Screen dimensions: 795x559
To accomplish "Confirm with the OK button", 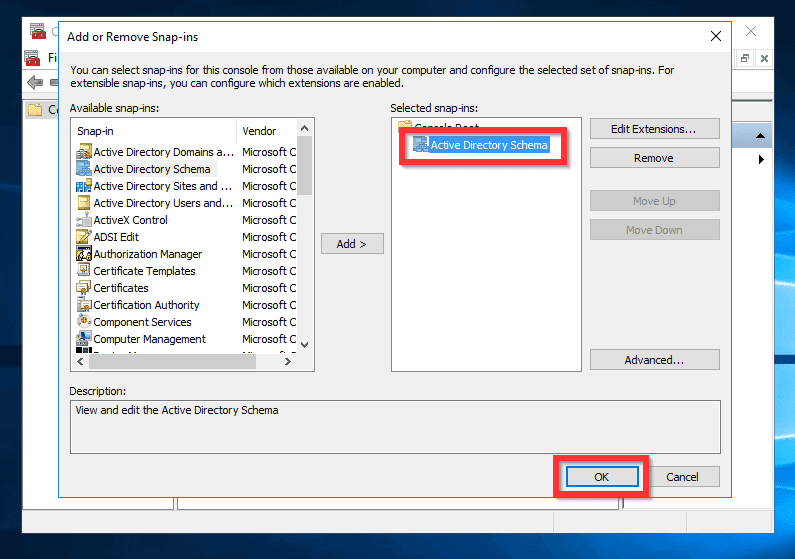I will click(602, 476).
